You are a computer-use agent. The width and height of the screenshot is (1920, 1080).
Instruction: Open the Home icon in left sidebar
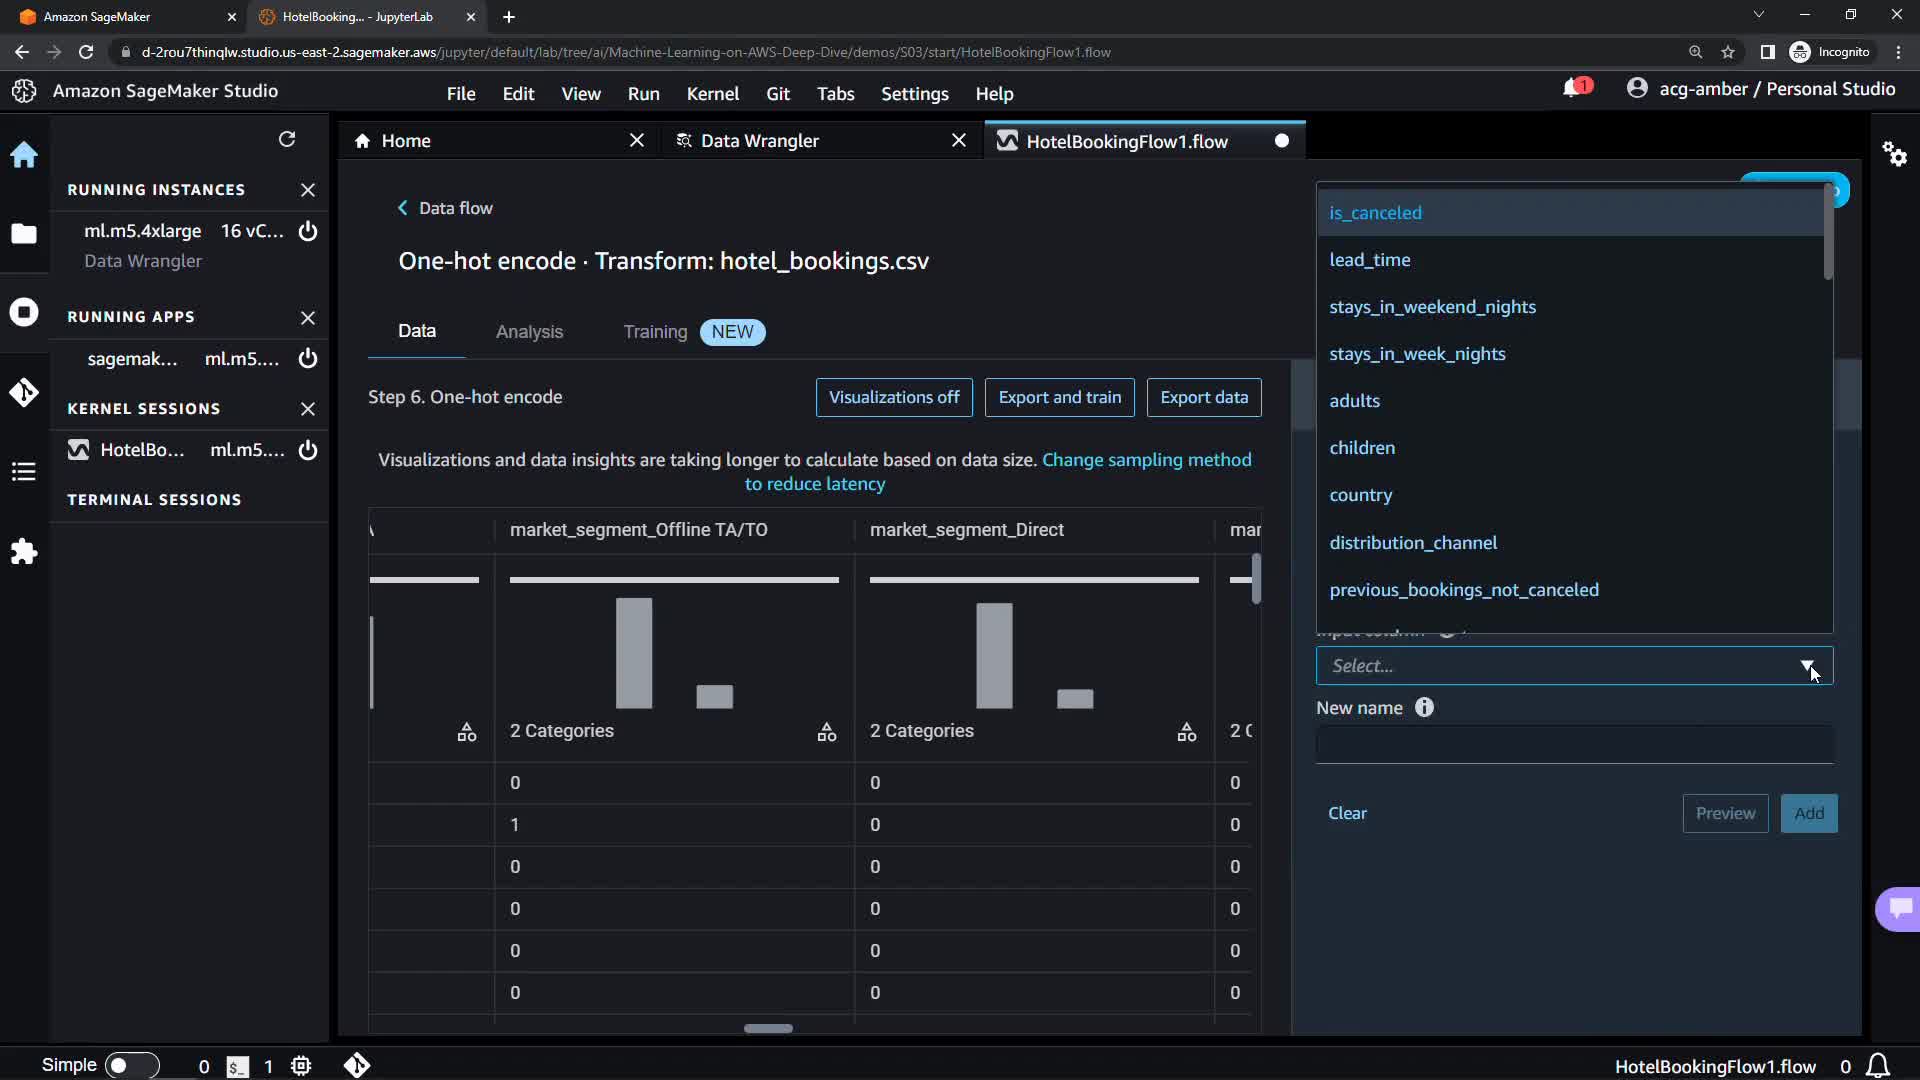click(x=24, y=155)
